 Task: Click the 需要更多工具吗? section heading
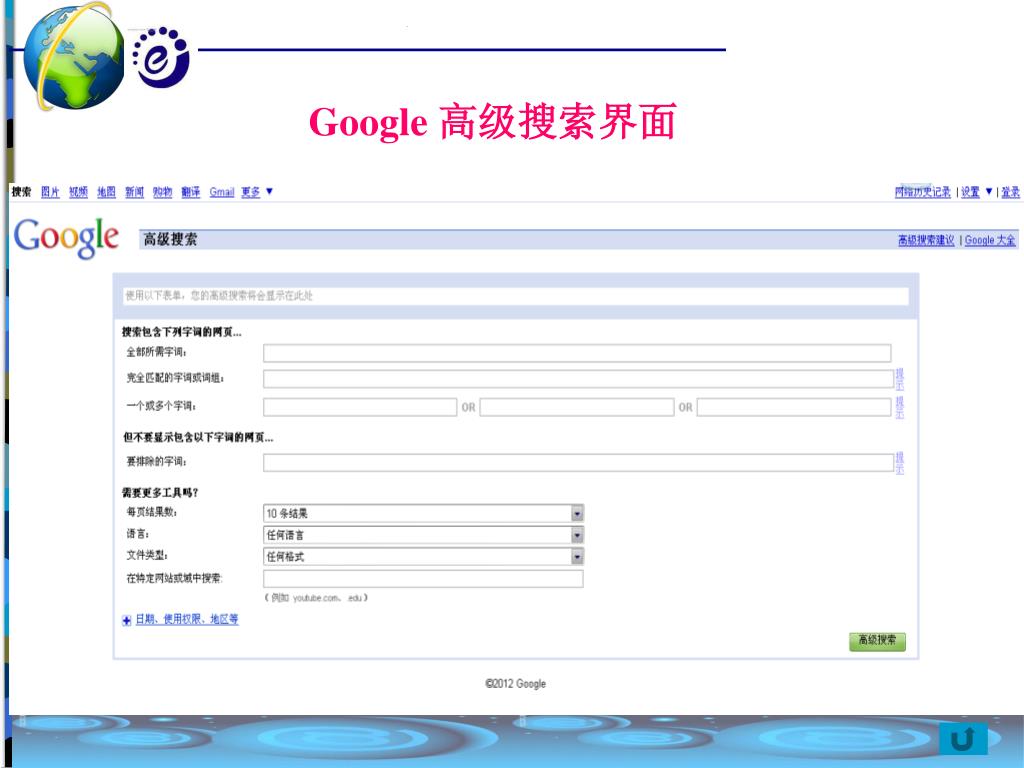click(160, 492)
